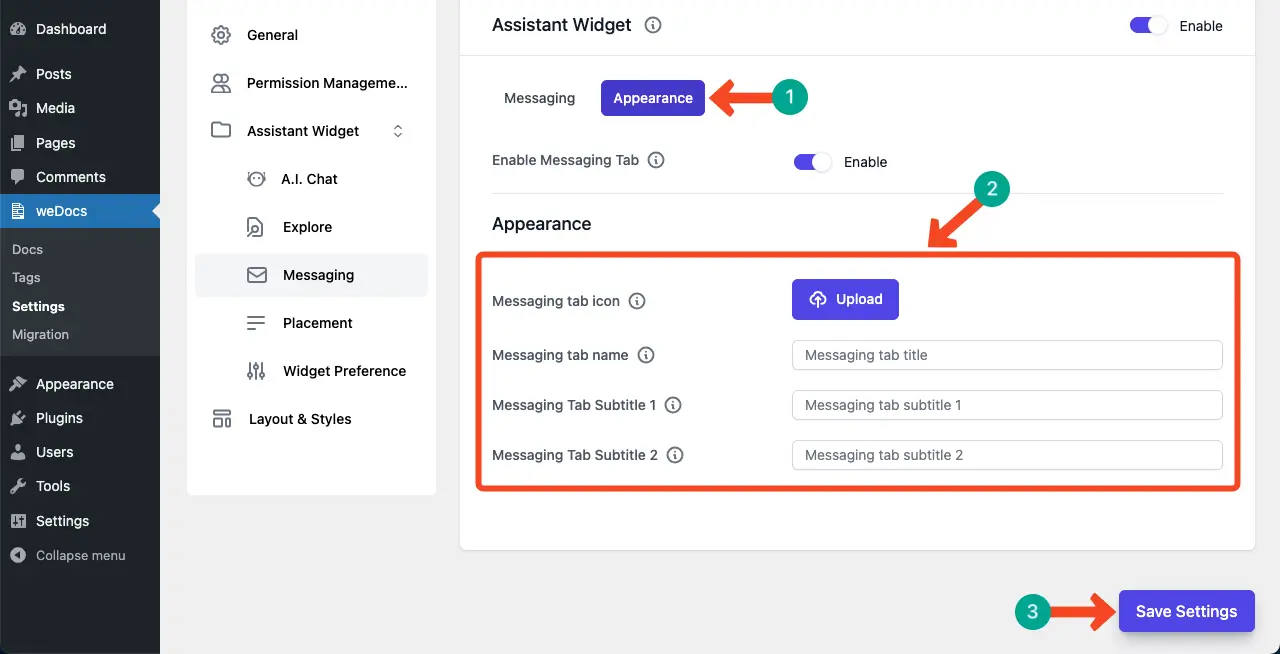
Task: Click the Comments bubble icon
Action: point(18,177)
